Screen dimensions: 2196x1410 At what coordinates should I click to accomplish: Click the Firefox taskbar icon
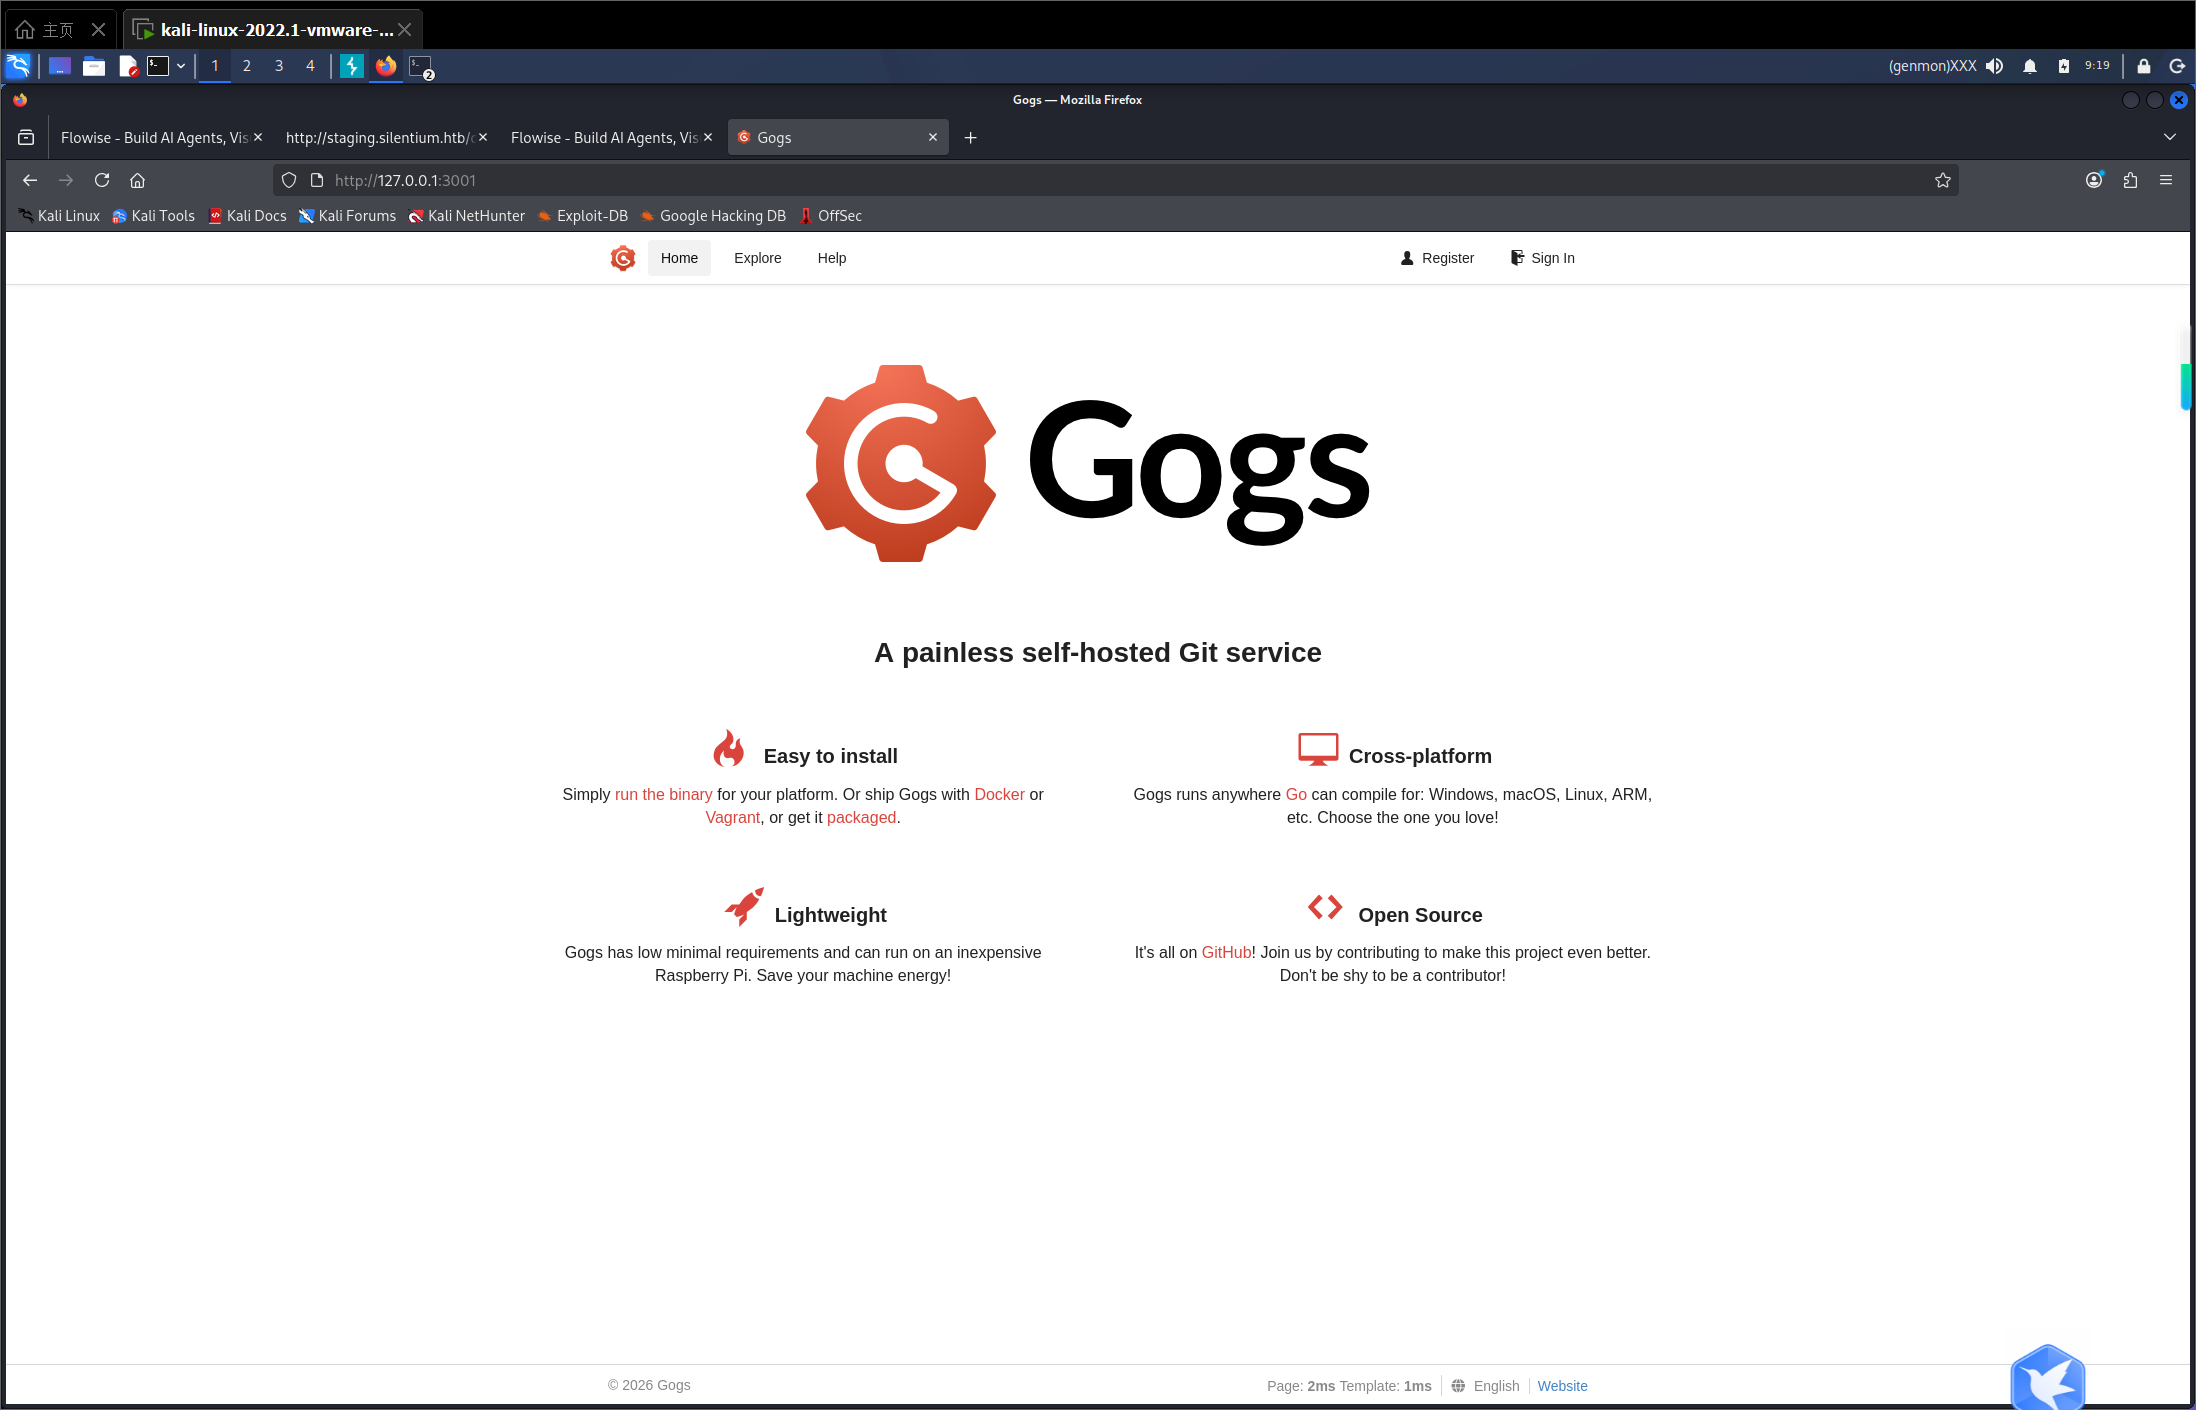coord(386,66)
